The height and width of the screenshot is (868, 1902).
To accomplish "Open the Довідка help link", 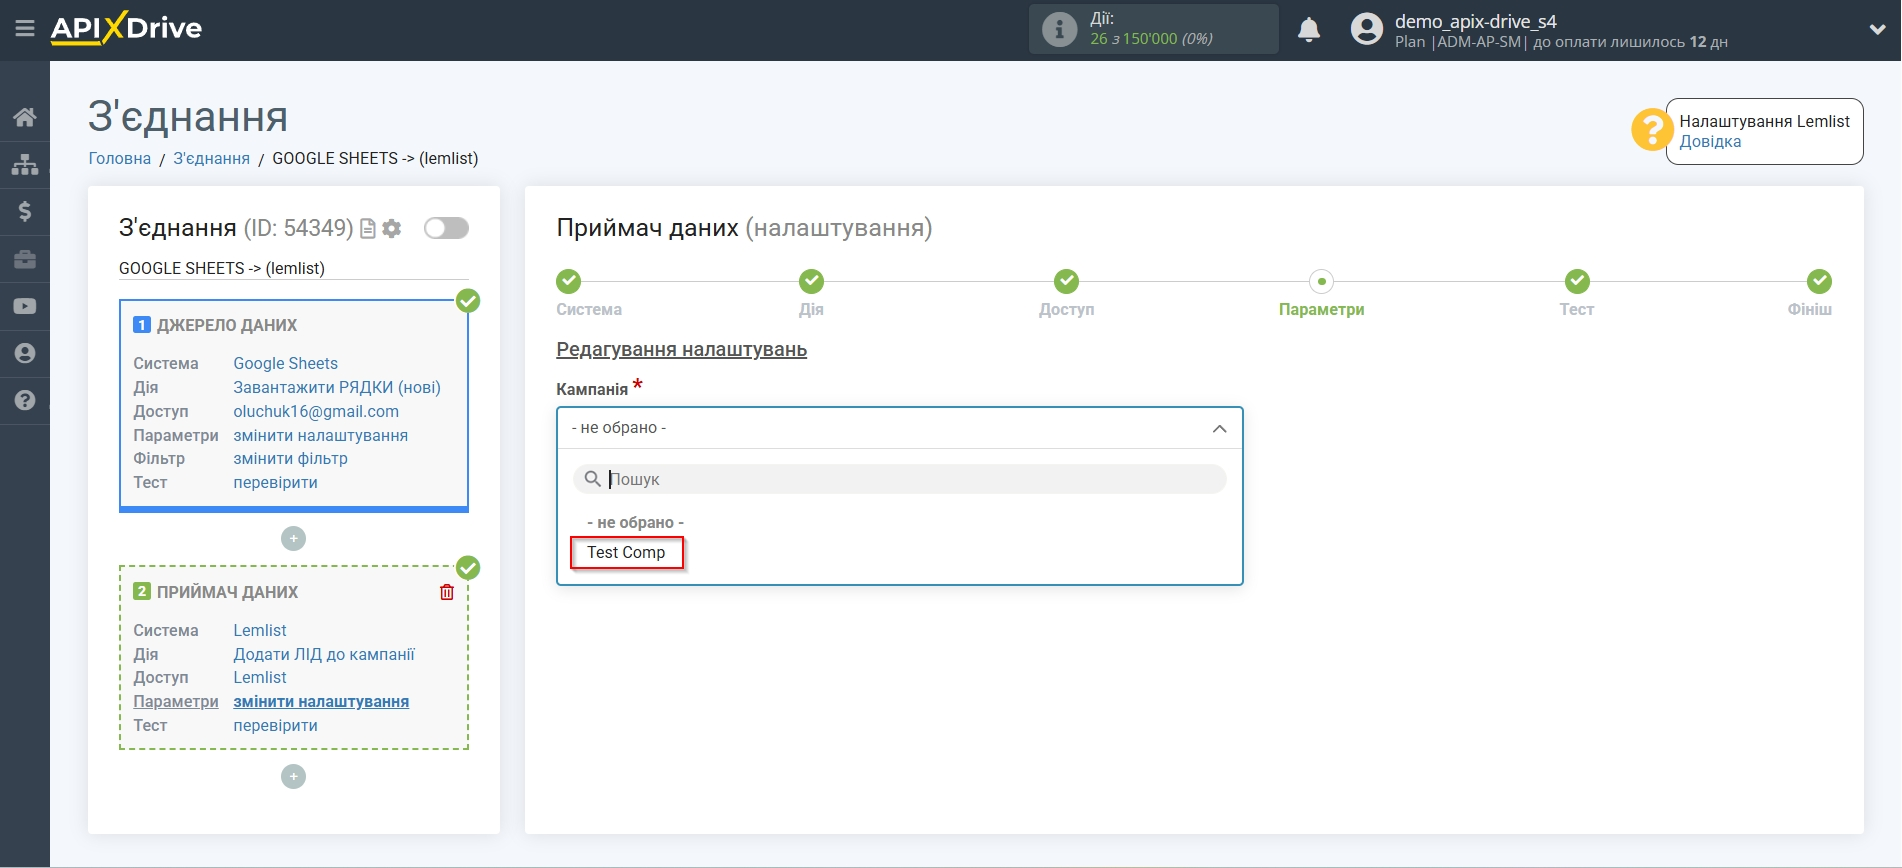I will (1710, 142).
